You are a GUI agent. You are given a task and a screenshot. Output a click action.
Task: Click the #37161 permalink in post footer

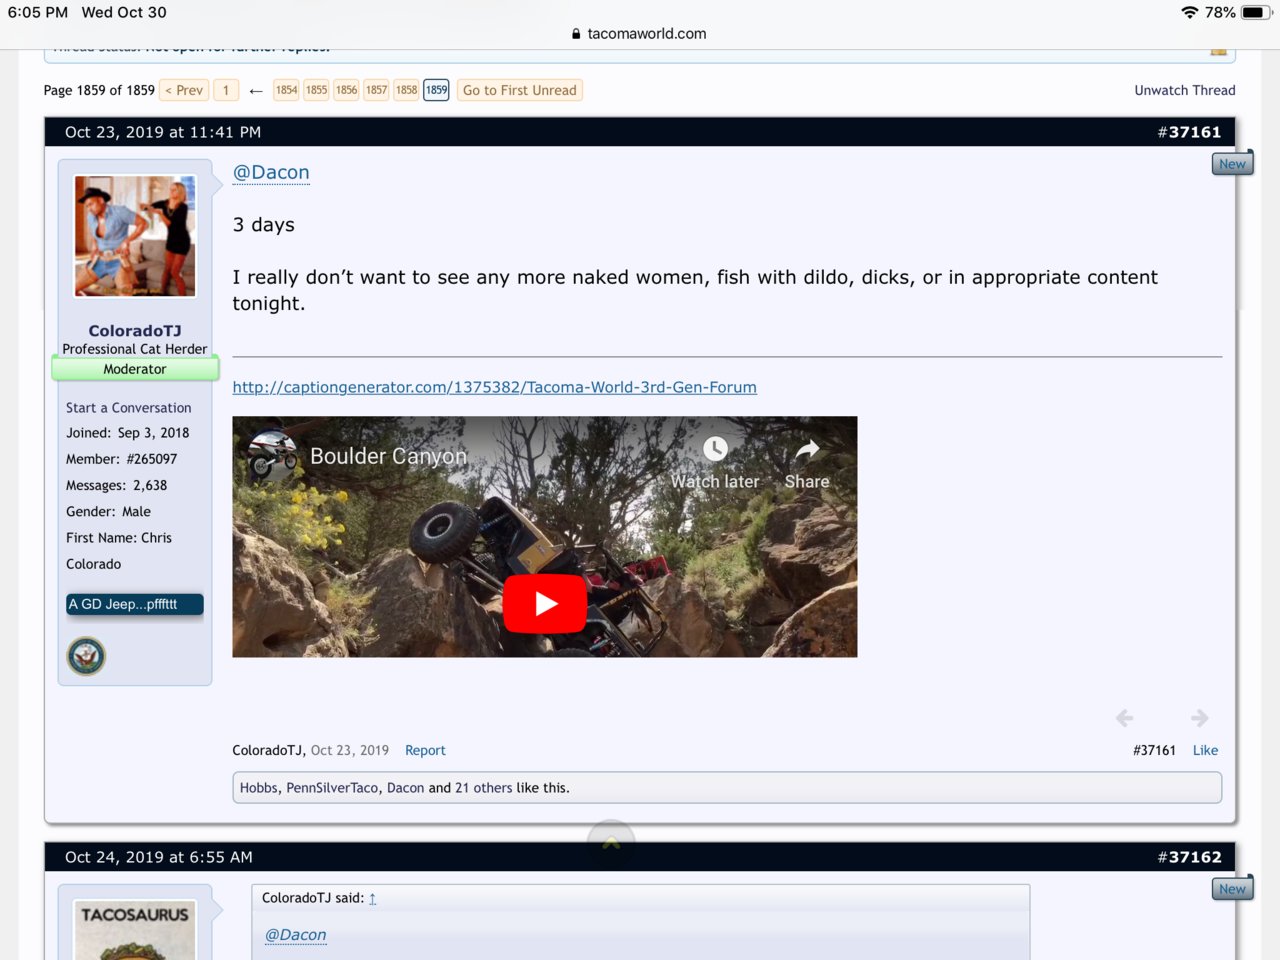click(1154, 750)
